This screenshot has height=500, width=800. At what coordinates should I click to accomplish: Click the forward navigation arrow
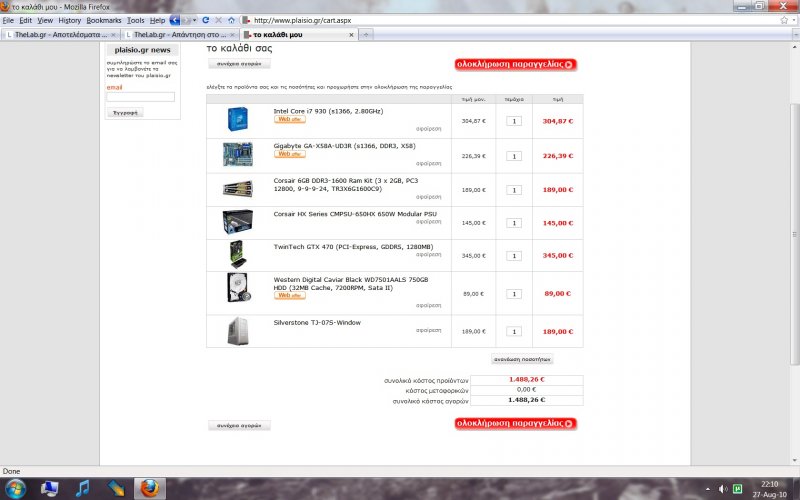[186, 20]
